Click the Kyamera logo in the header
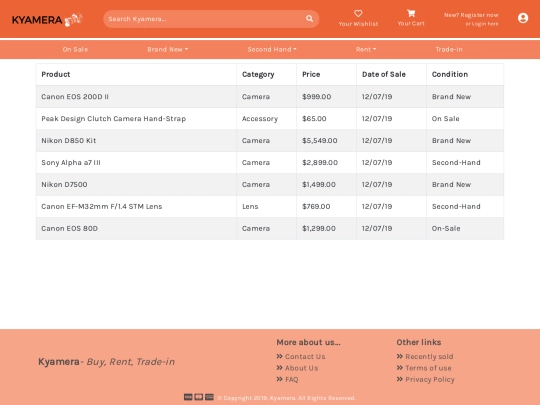This screenshot has width=540, height=405. coord(47,20)
